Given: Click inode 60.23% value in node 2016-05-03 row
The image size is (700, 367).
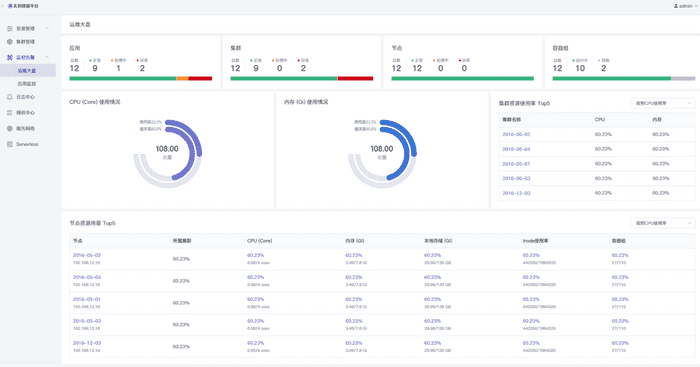Looking at the screenshot, I should [531, 321].
